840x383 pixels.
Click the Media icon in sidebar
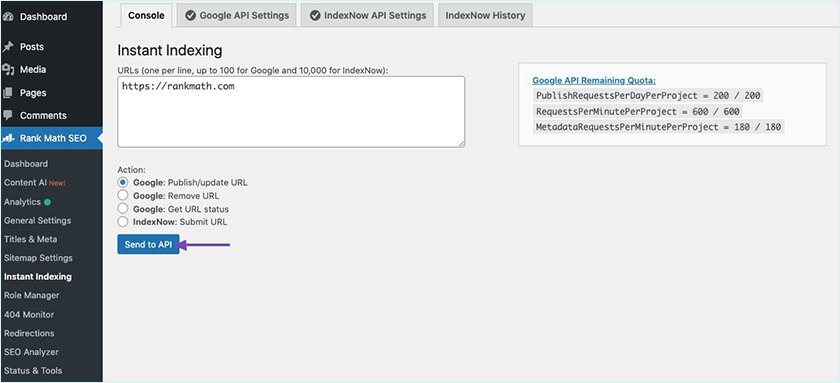click(x=8, y=69)
